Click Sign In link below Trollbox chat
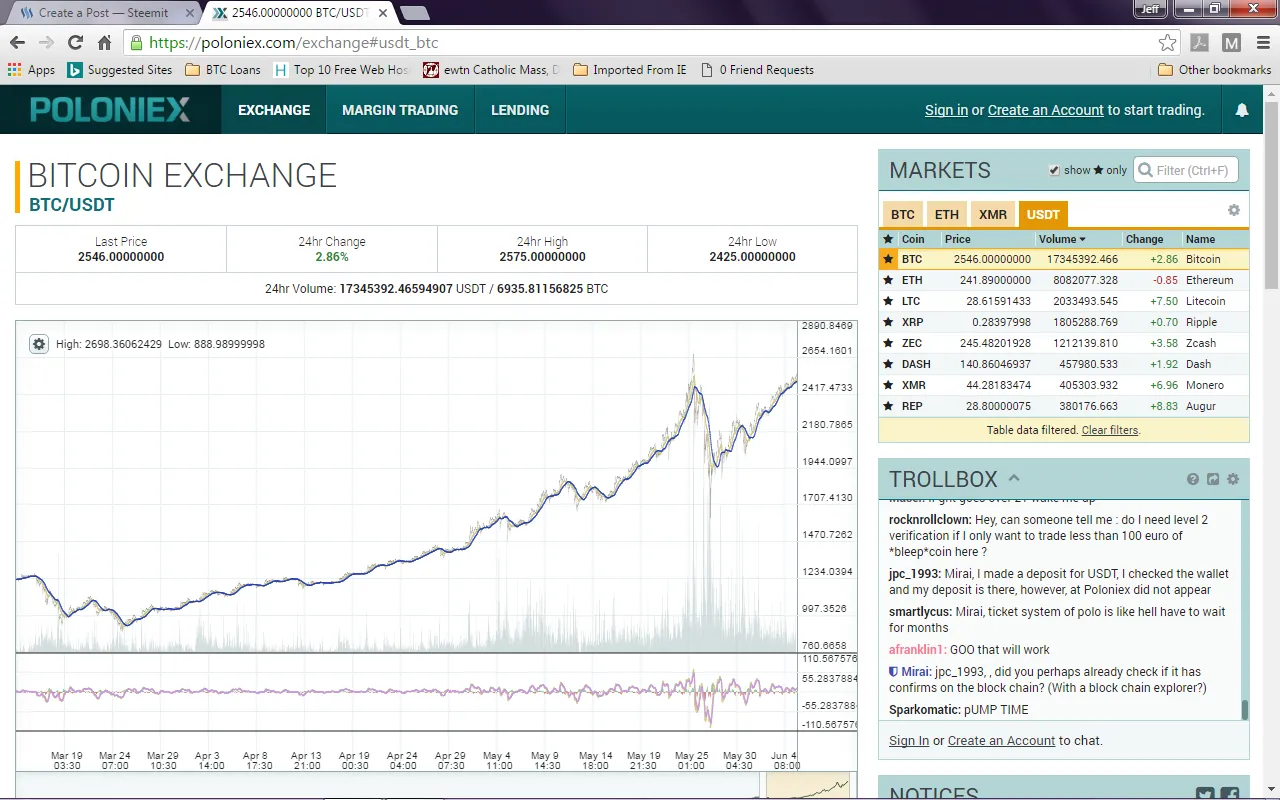 pyautogui.click(x=909, y=741)
